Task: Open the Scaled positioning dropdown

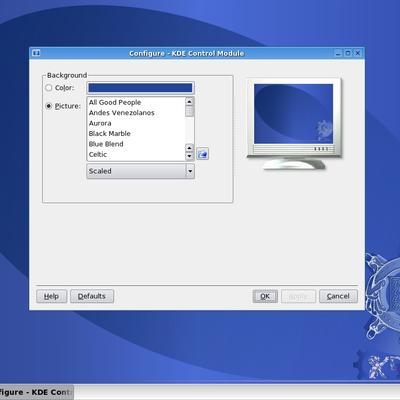Action: tap(140, 171)
